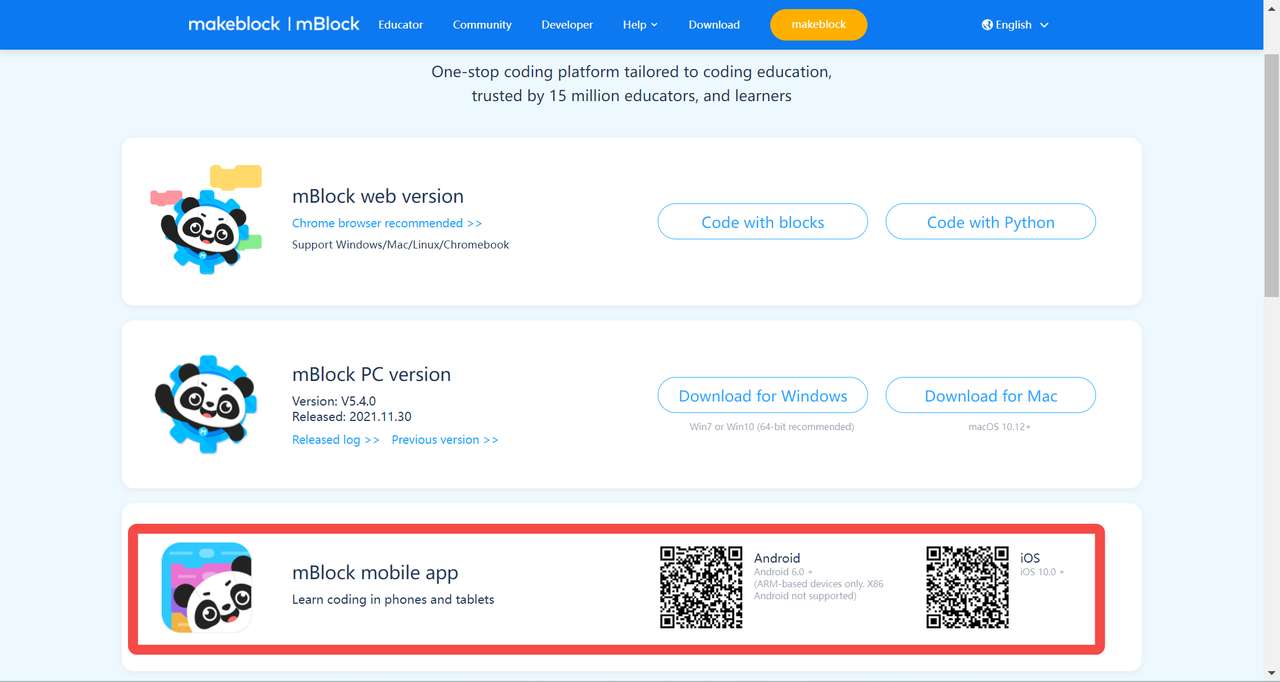
Task: Click the Code with Python button
Action: [x=991, y=222]
